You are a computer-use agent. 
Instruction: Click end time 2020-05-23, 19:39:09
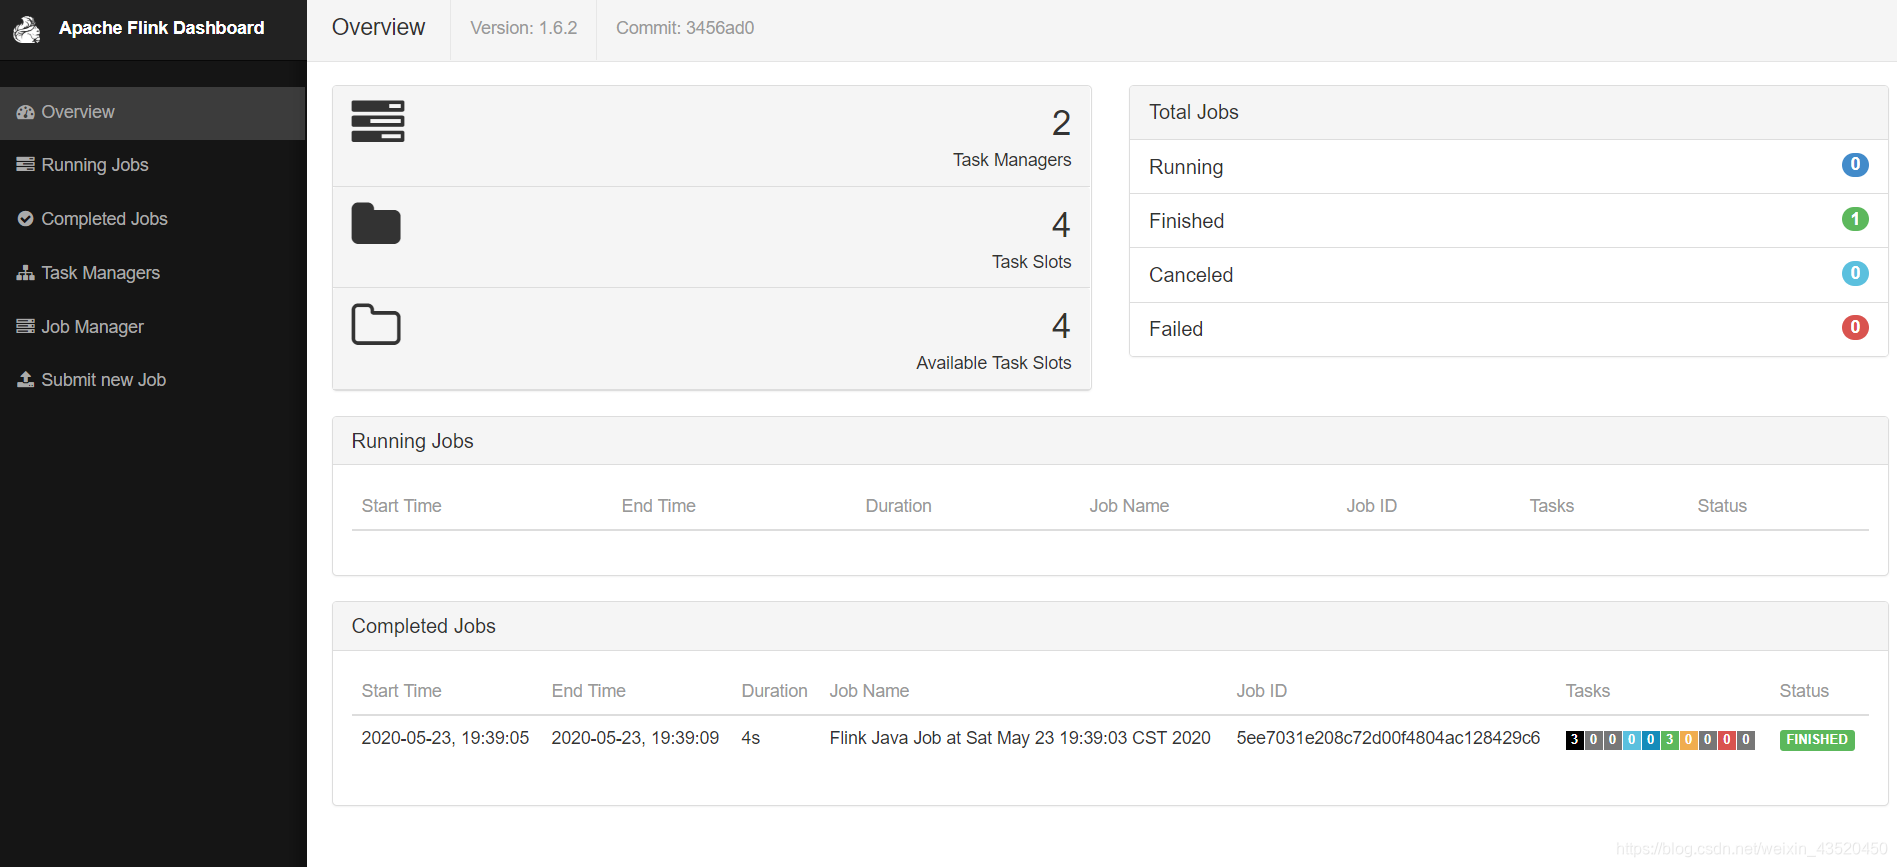(635, 738)
